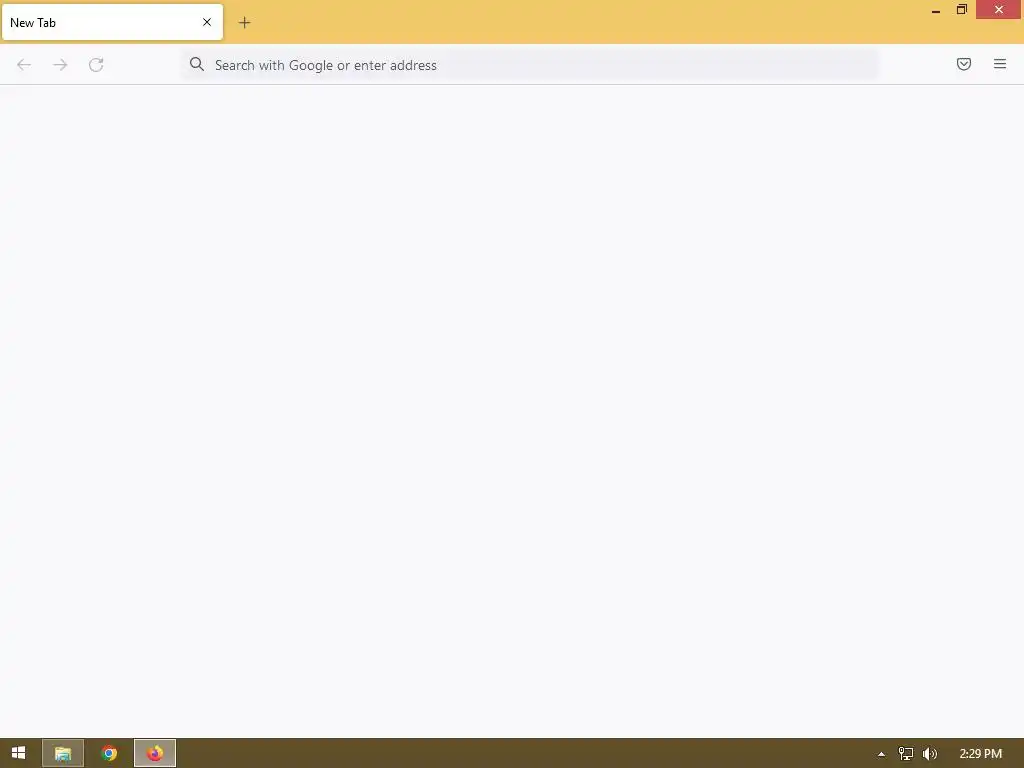The width and height of the screenshot is (1024, 768).
Task: Click the 2:29 PM clock
Action: tap(981, 754)
